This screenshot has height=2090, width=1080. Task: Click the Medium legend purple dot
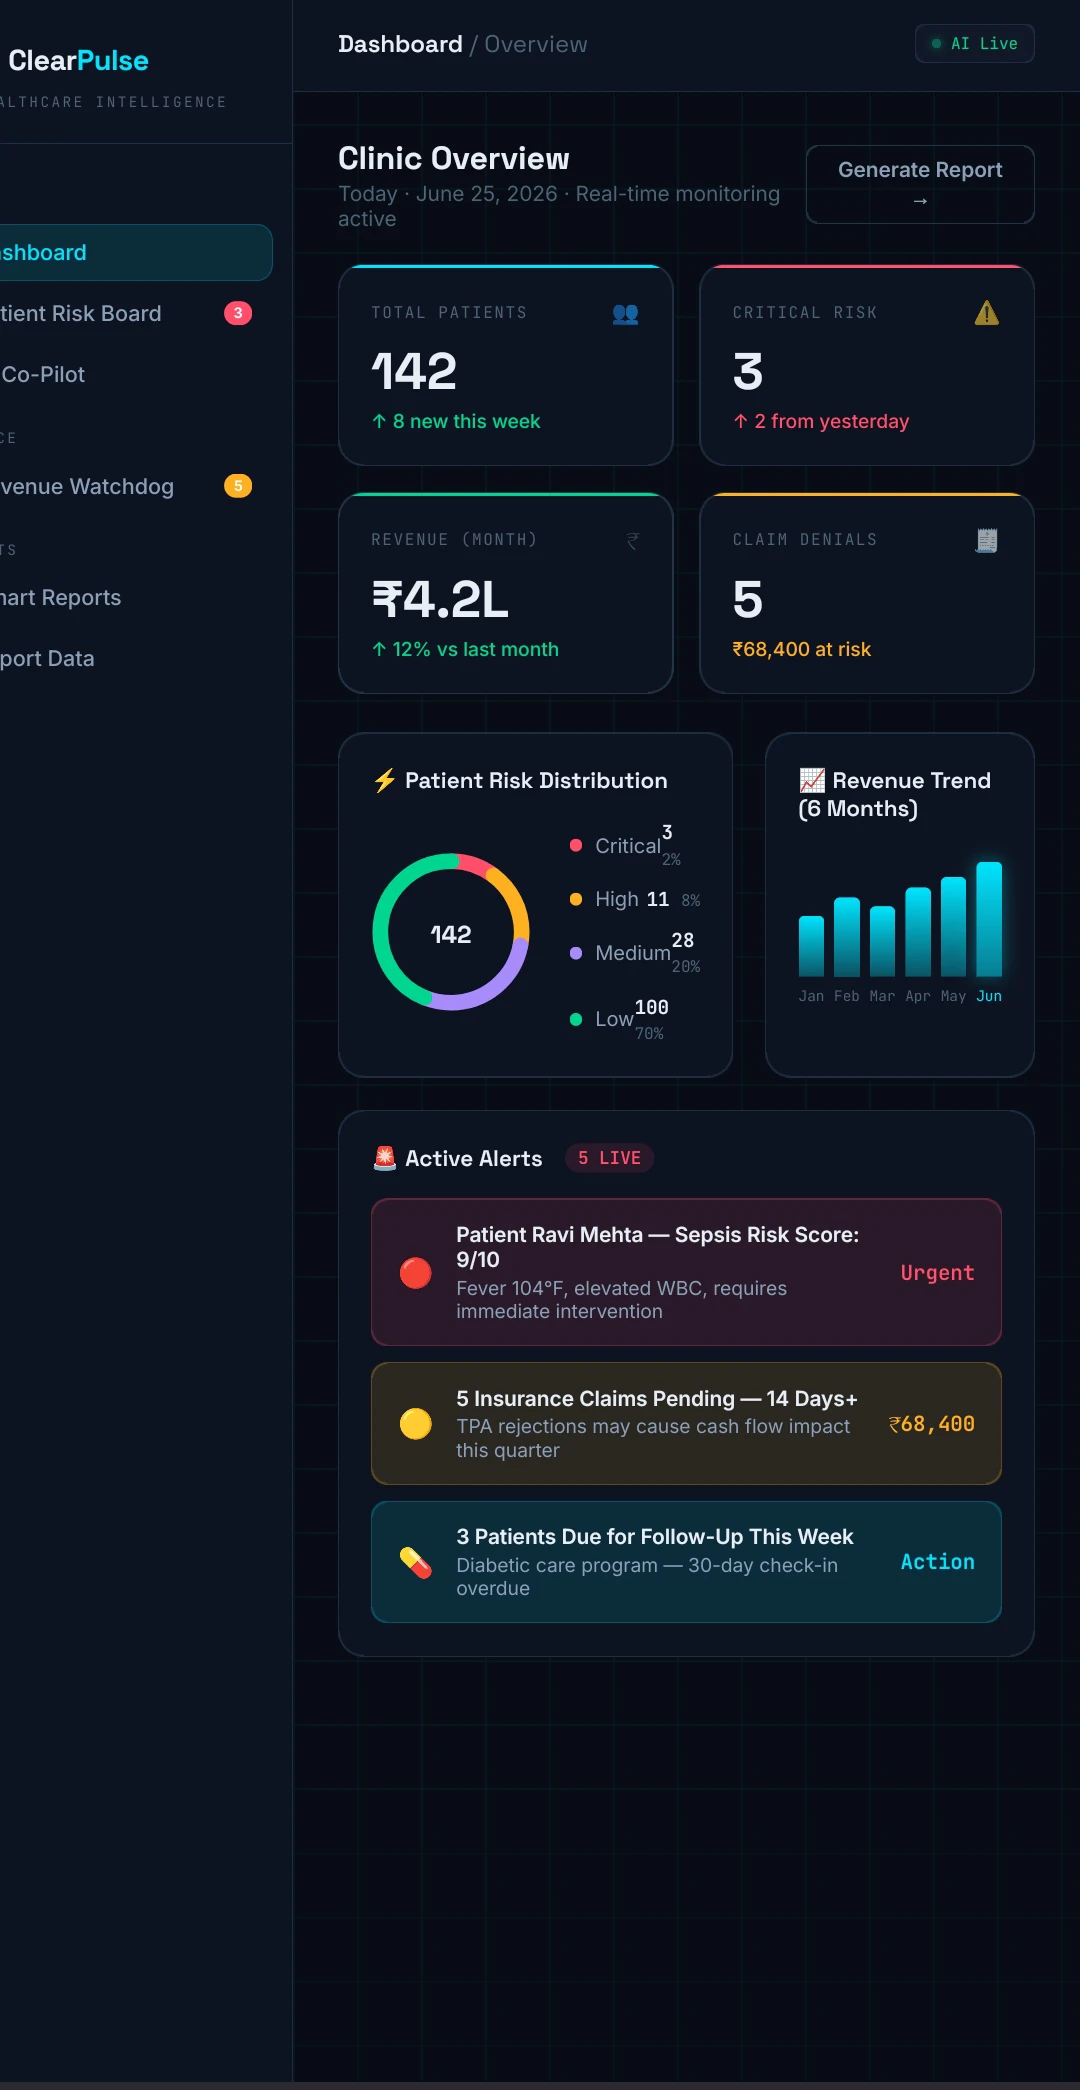click(x=576, y=953)
